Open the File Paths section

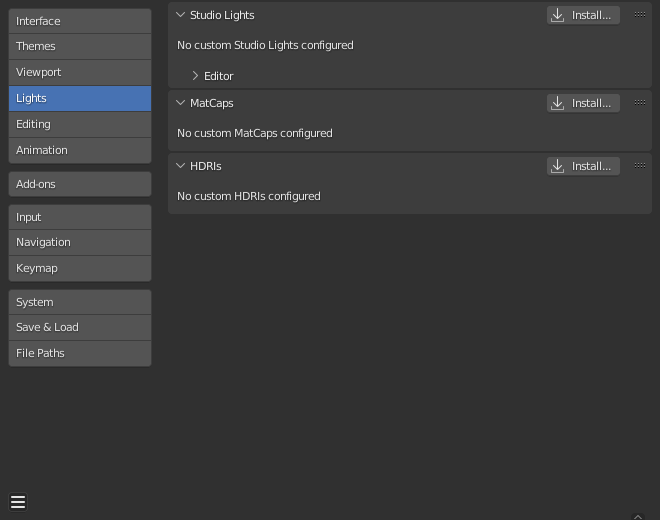(80, 353)
